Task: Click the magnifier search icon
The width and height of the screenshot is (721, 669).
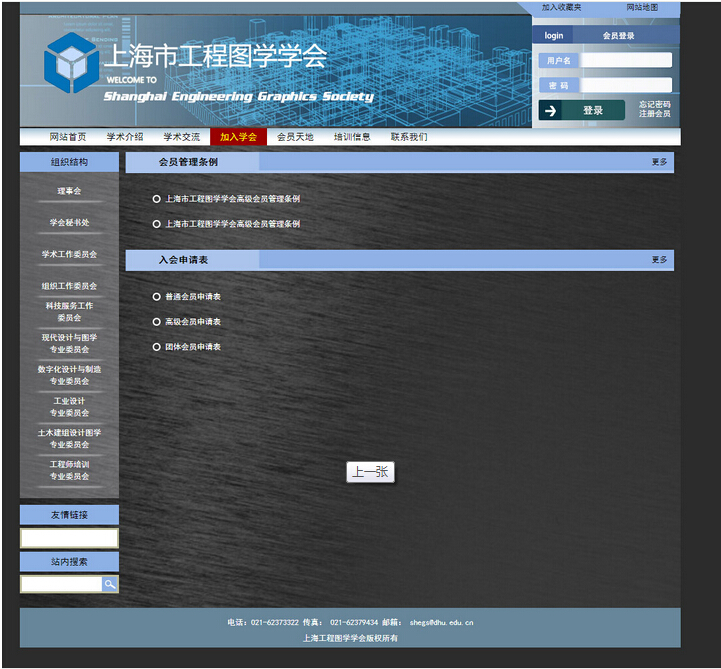Action: [110, 584]
